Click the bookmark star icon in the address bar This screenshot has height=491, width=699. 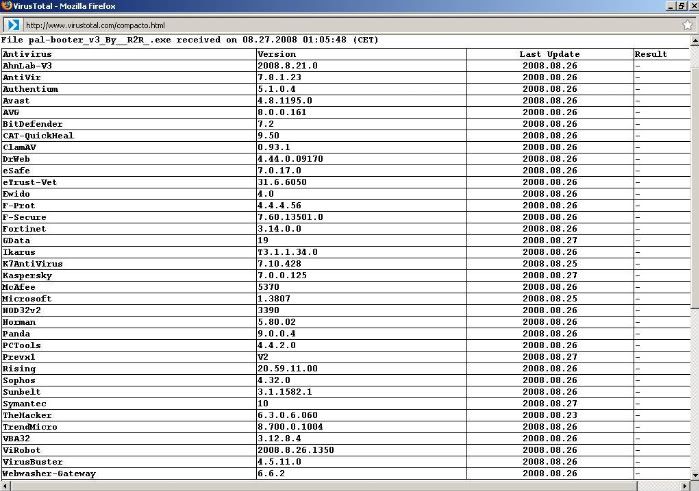[x=687, y=25]
